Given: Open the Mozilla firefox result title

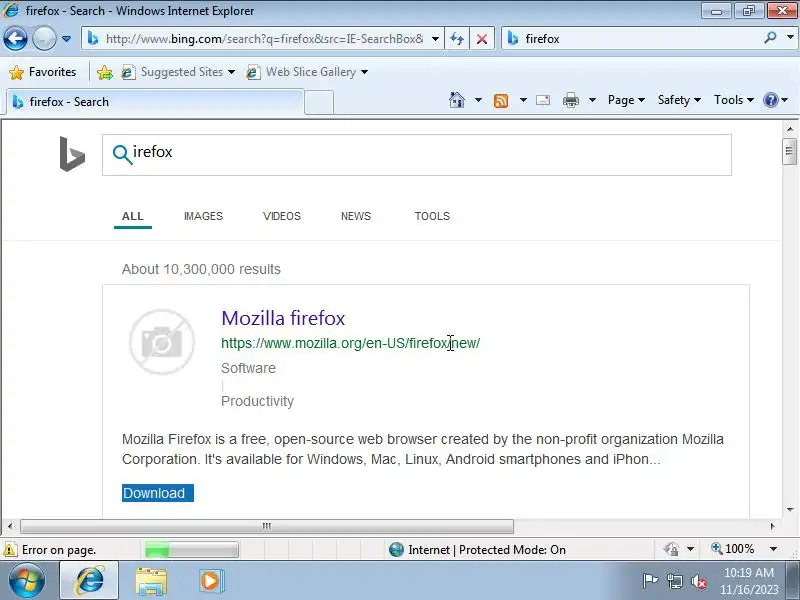Looking at the screenshot, I should click(x=283, y=318).
